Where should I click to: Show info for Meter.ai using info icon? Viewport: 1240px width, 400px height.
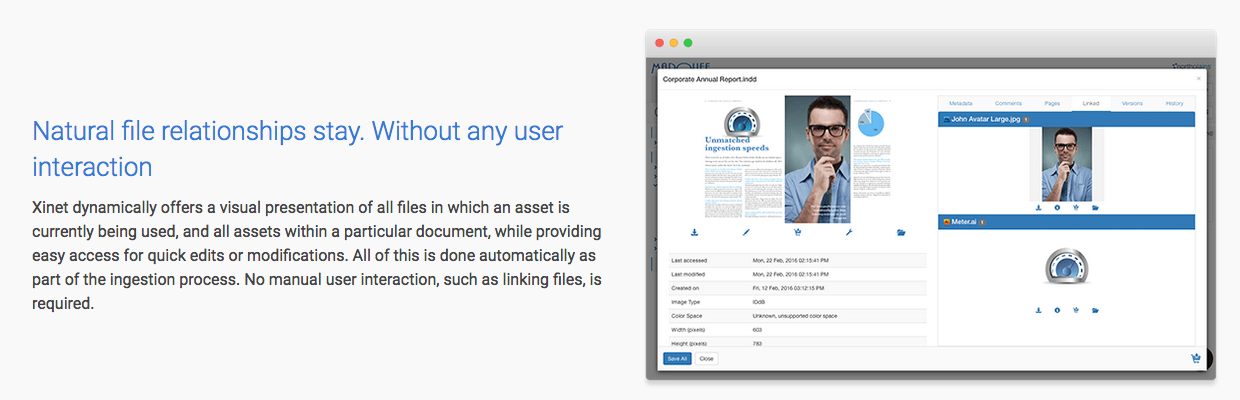coord(1057,310)
